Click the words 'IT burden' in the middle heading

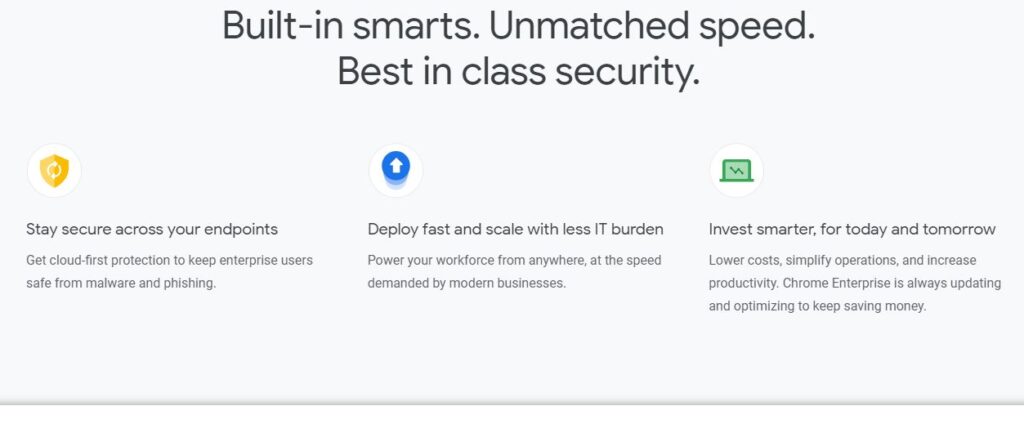coord(627,229)
